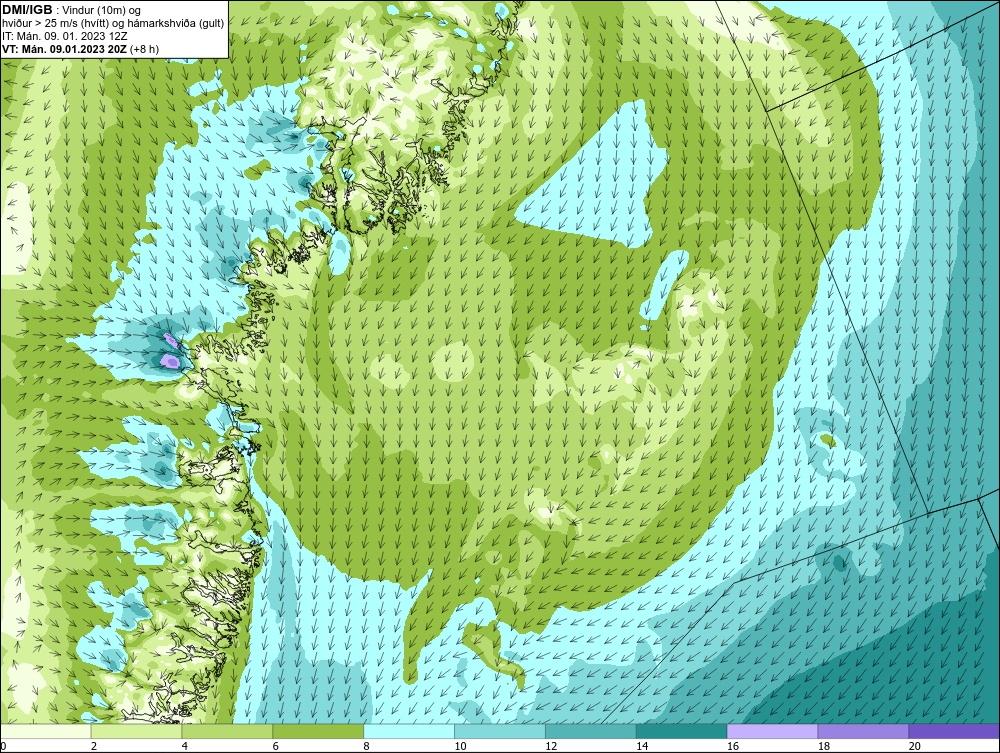Click the 2–4 m/s legend color swatch

[136, 731]
